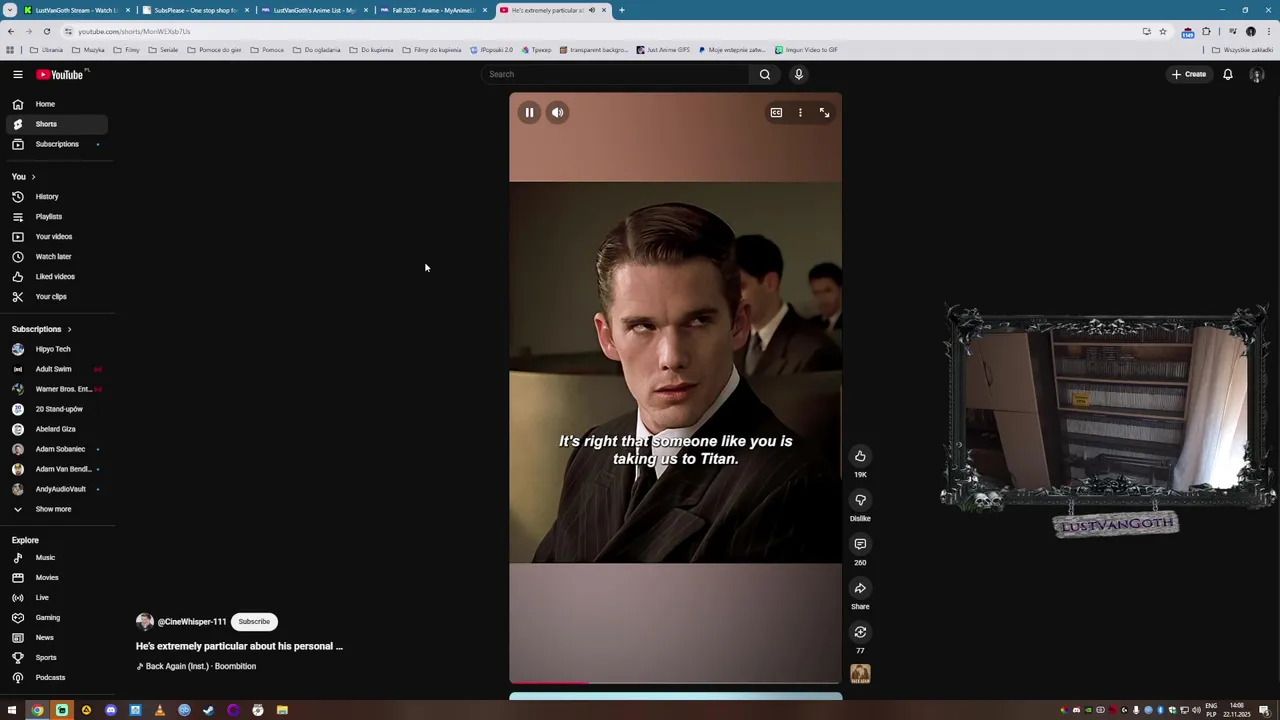Share this Short
1280x720 pixels.
(860, 588)
